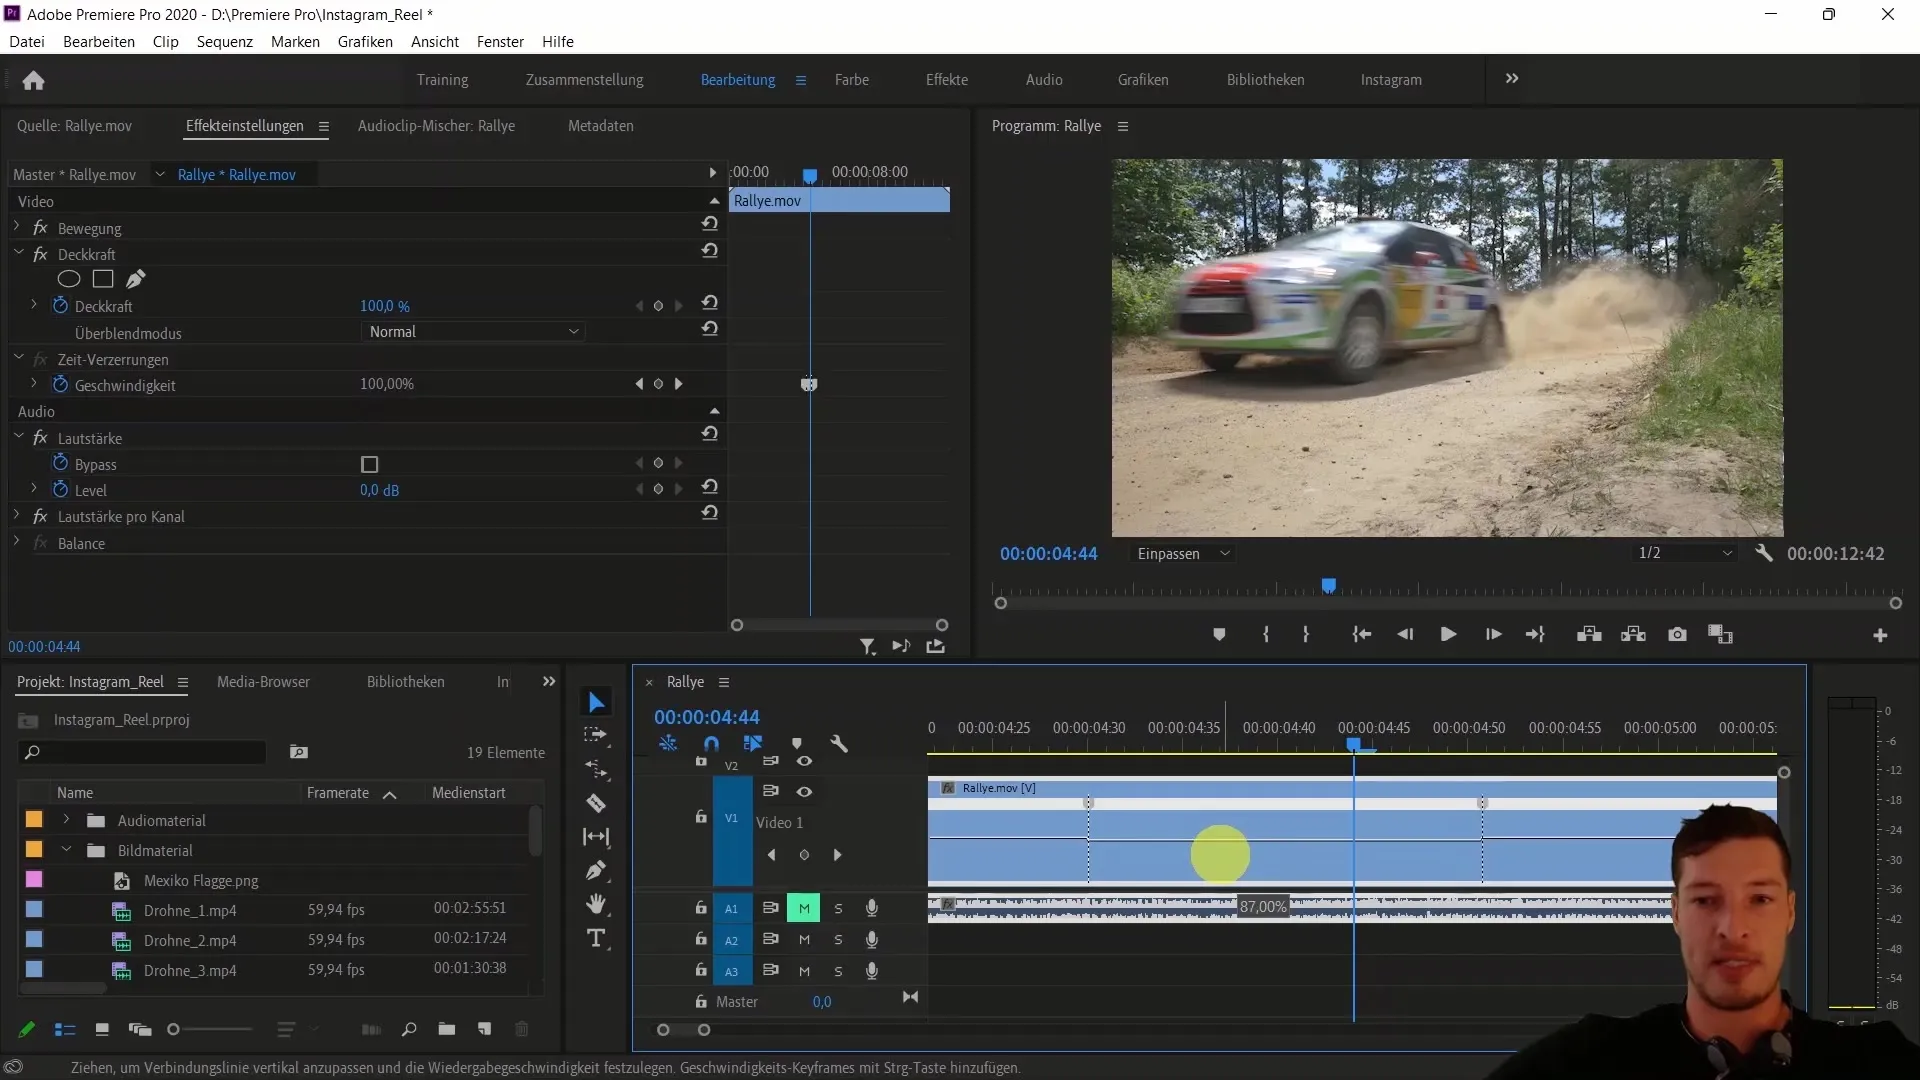This screenshot has height=1080, width=1920.
Task: Add marker in Program monitor
Action: pos(1219,635)
